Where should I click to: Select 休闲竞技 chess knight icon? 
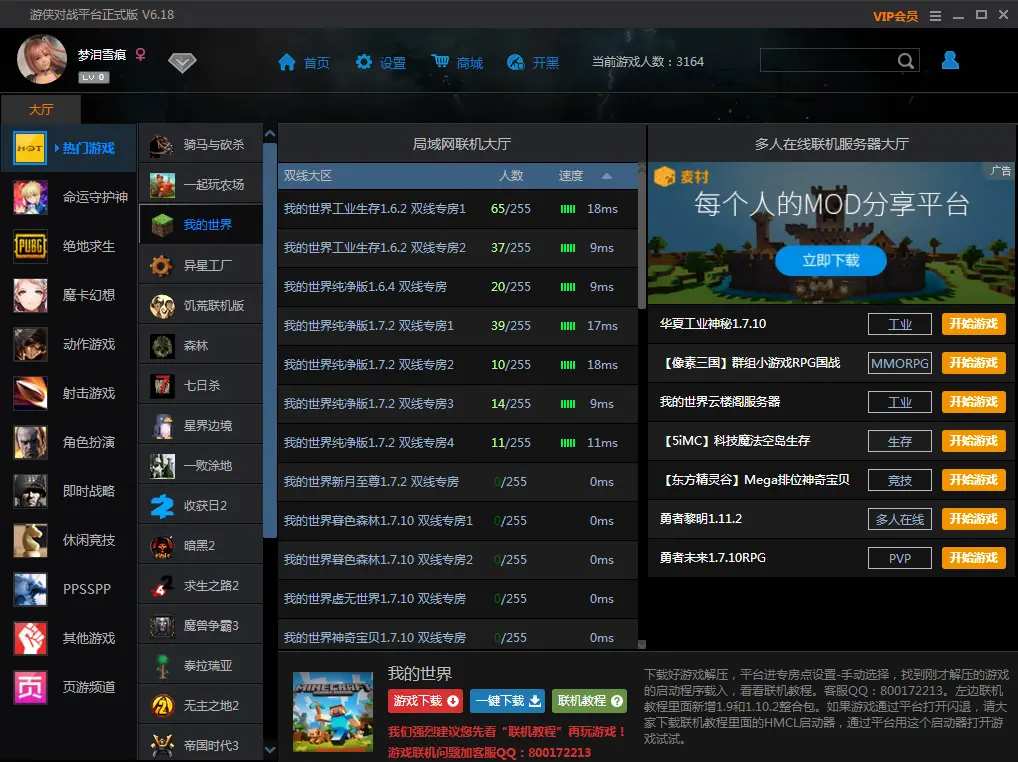coord(31,540)
